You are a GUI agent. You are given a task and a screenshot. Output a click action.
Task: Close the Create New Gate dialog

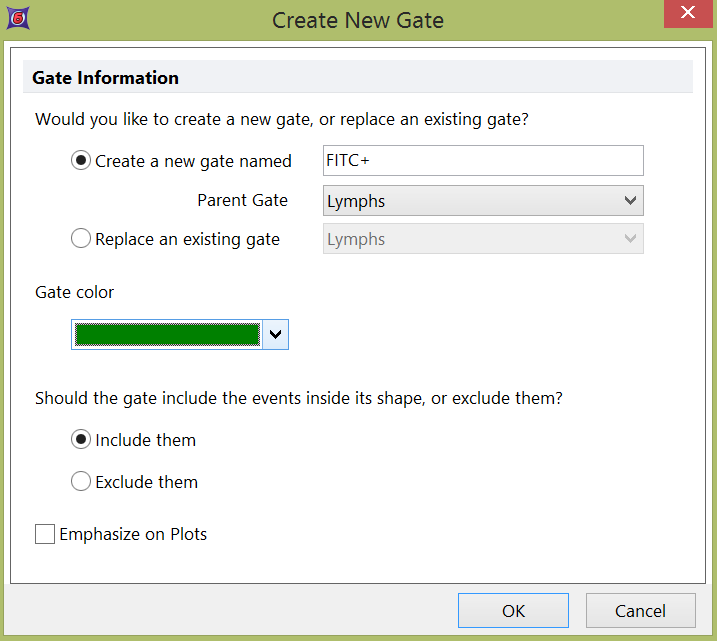pyautogui.click(x=687, y=14)
